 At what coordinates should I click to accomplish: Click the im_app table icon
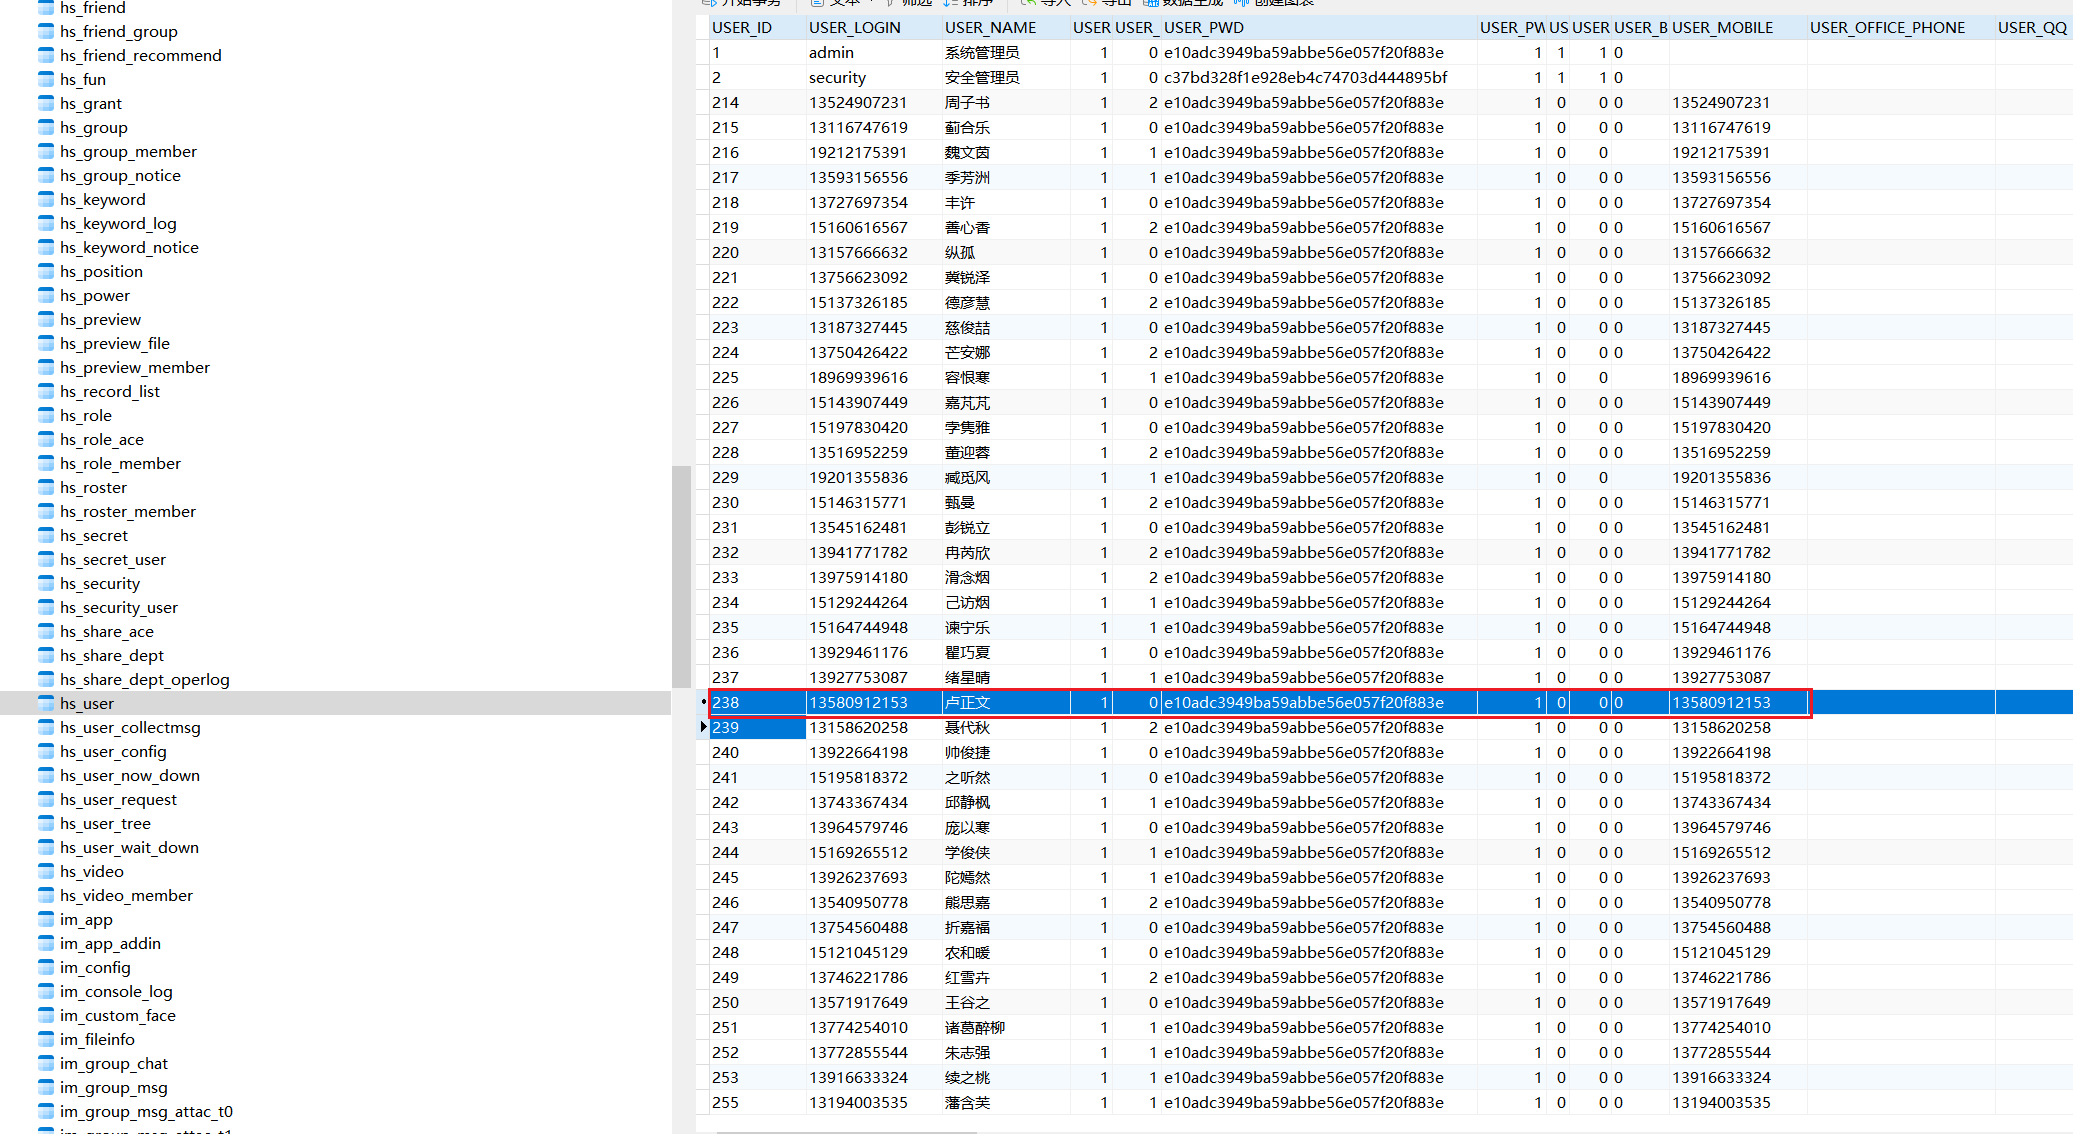pos(46,919)
